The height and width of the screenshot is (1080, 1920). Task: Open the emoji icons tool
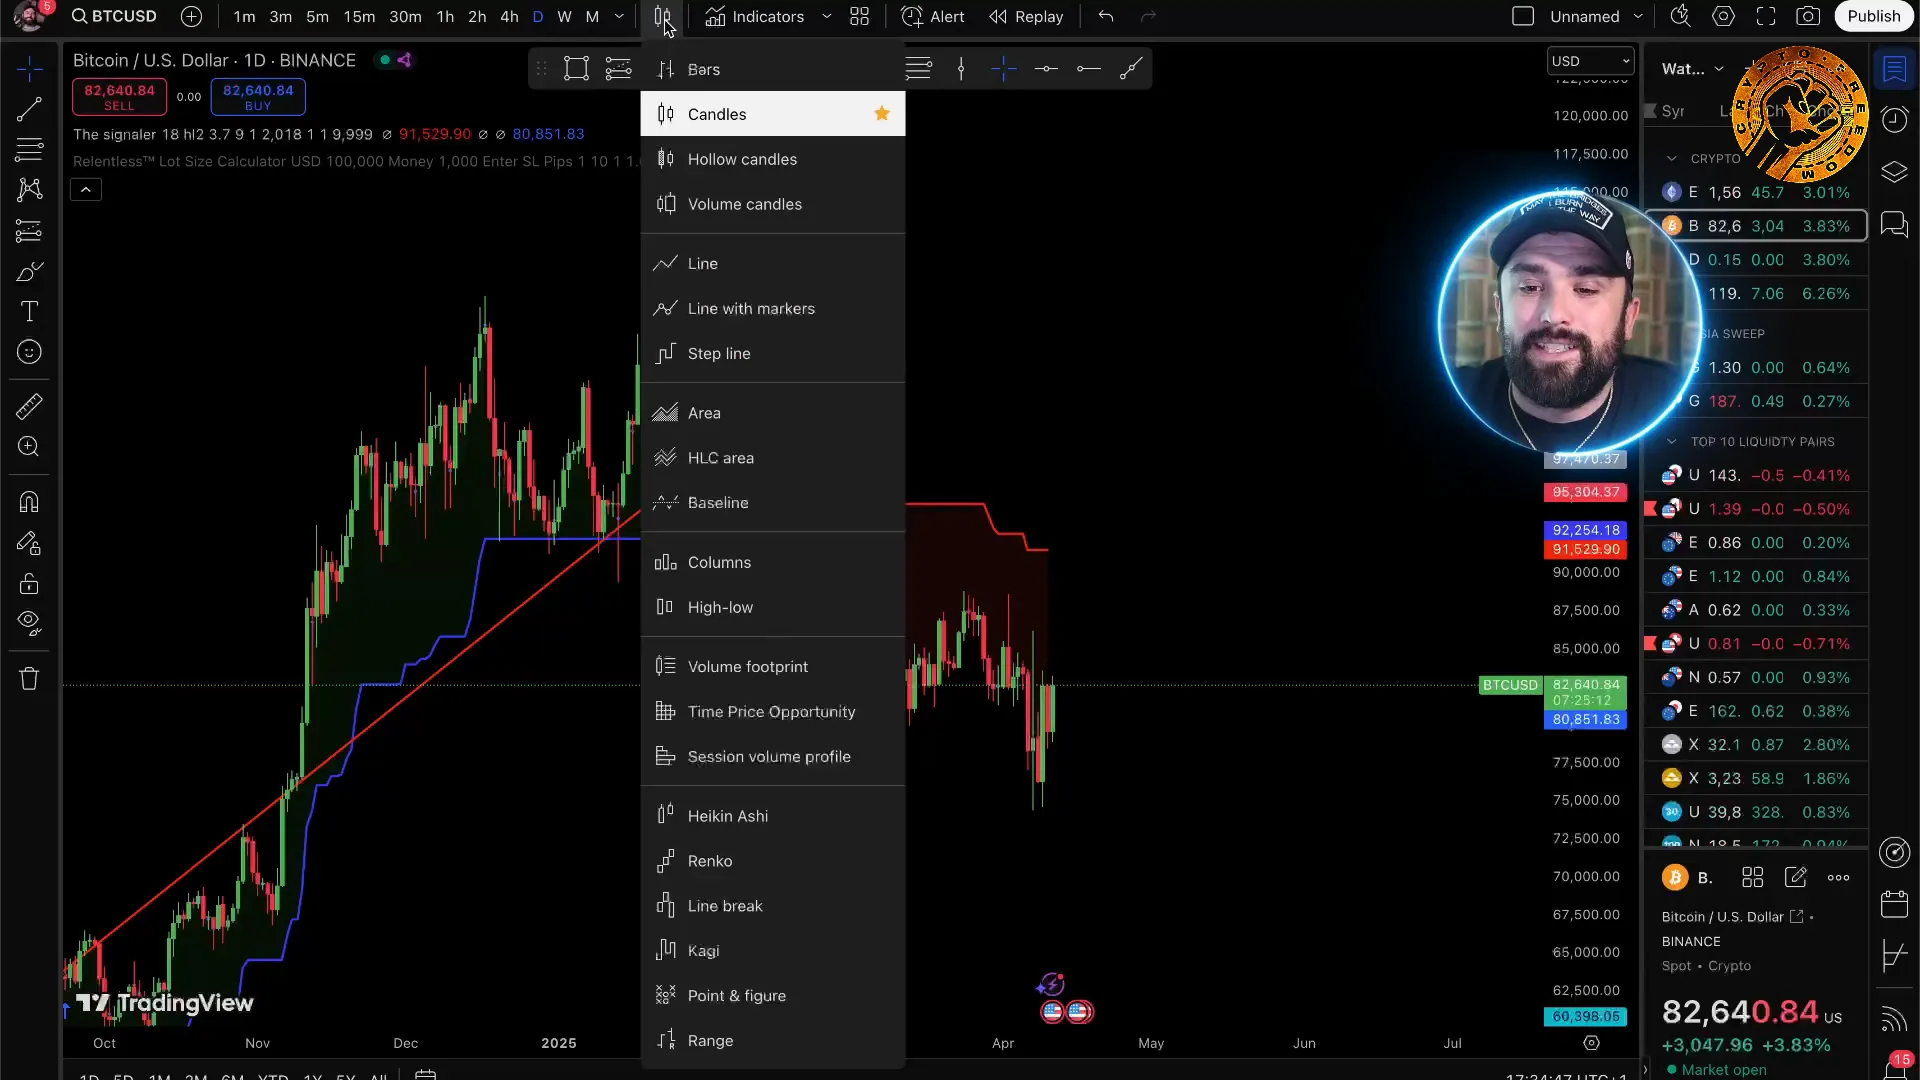(29, 352)
